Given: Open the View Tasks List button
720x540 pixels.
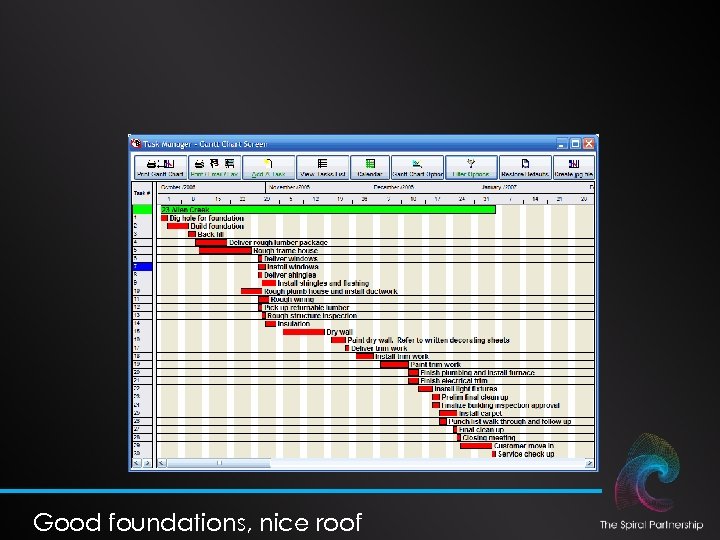Looking at the screenshot, I should click(322, 167).
